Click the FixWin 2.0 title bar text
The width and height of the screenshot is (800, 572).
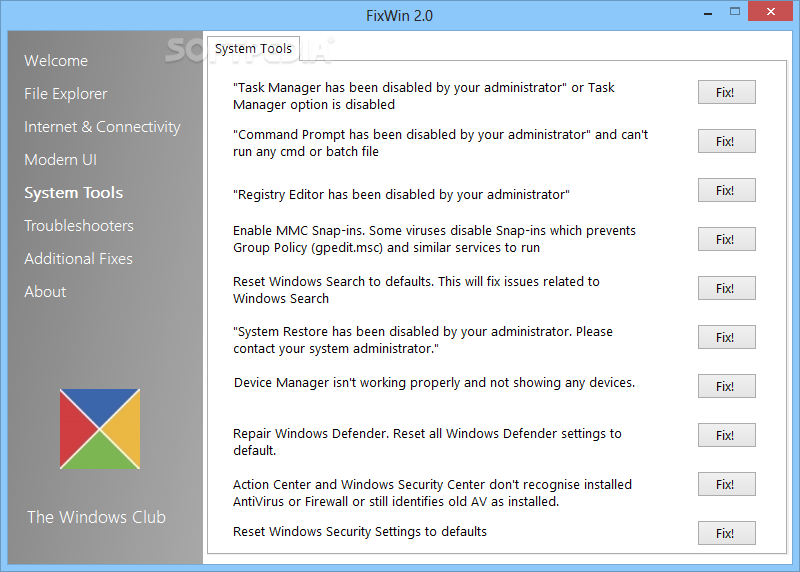coord(399,16)
